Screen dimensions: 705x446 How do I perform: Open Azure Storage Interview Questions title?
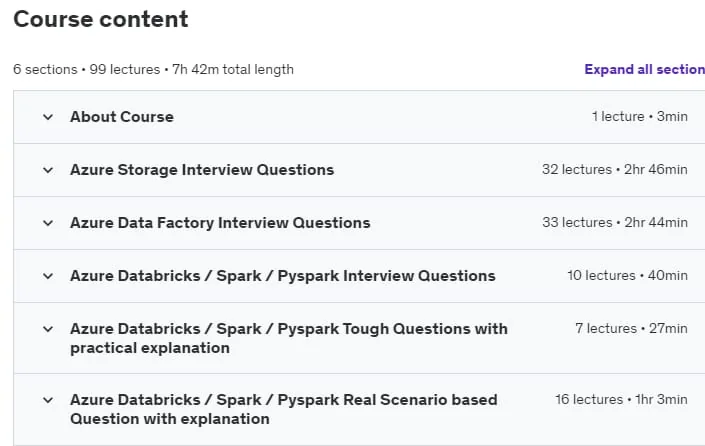(202, 170)
